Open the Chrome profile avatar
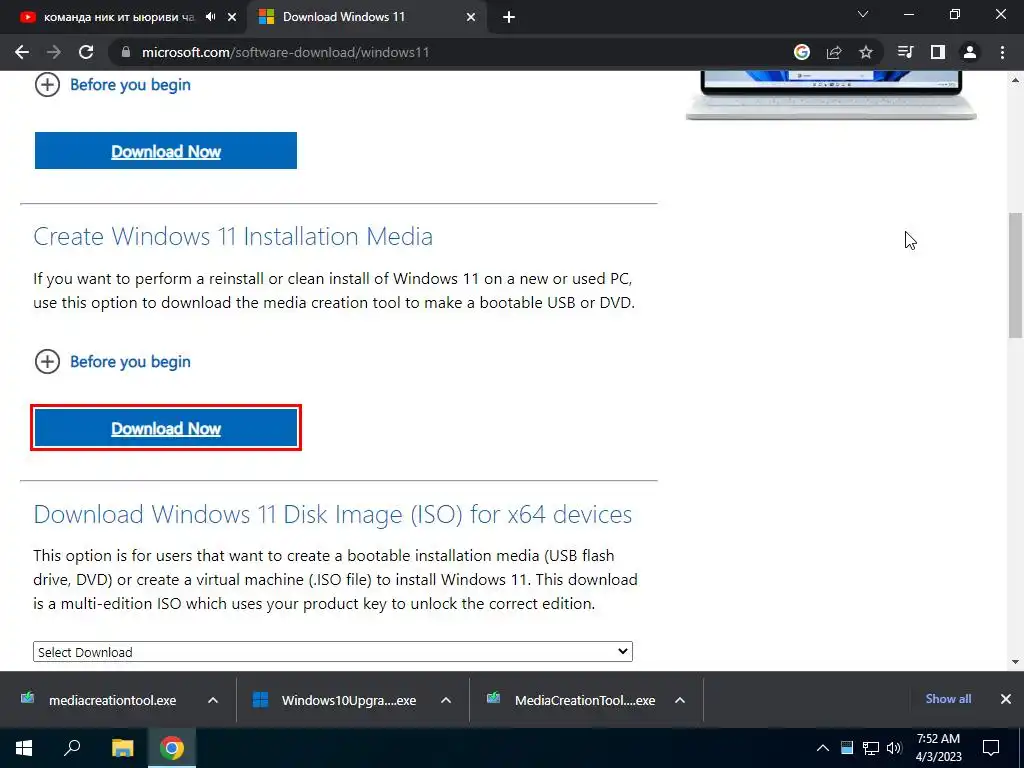This screenshot has width=1024, height=768. (970, 52)
